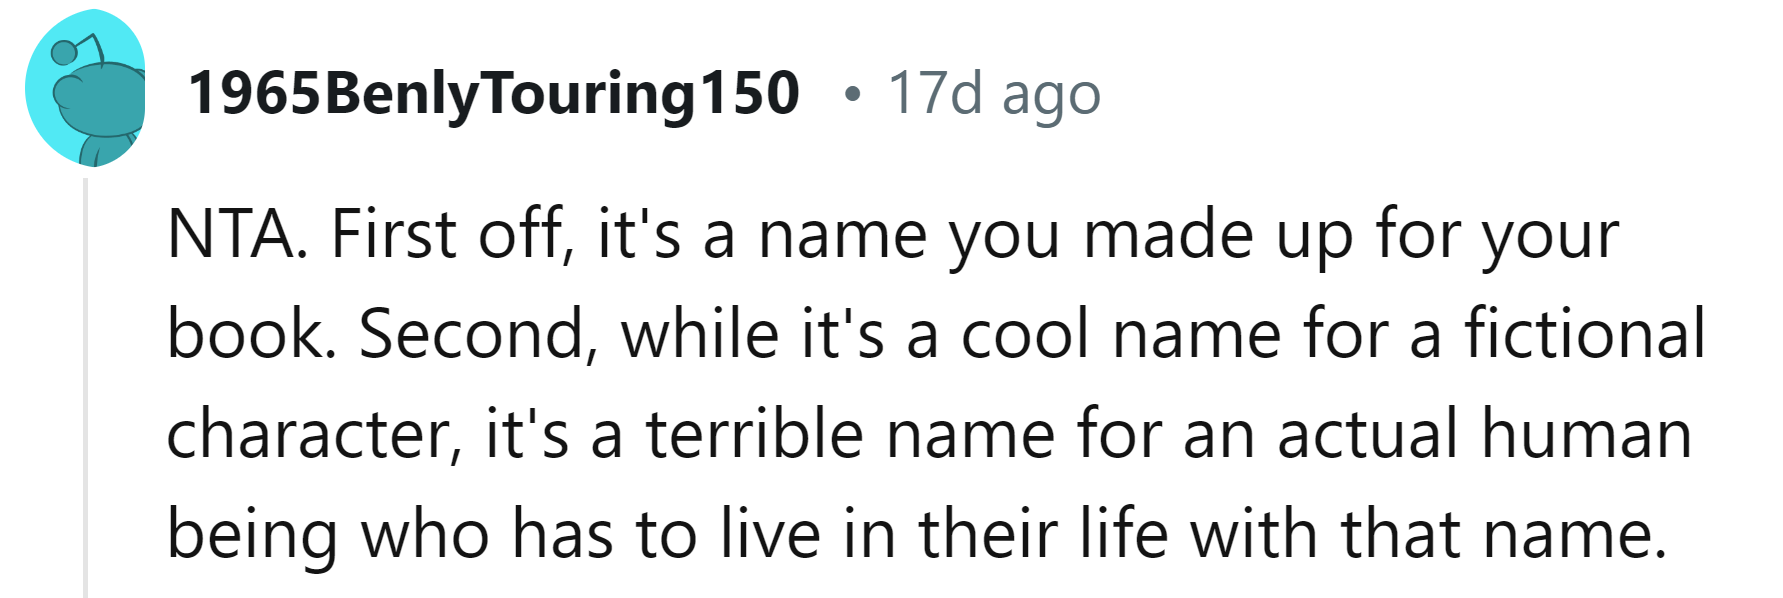The width and height of the screenshot is (1783, 598).
Task: Collapse the comment using the vertical thread line
Action: 86,390
